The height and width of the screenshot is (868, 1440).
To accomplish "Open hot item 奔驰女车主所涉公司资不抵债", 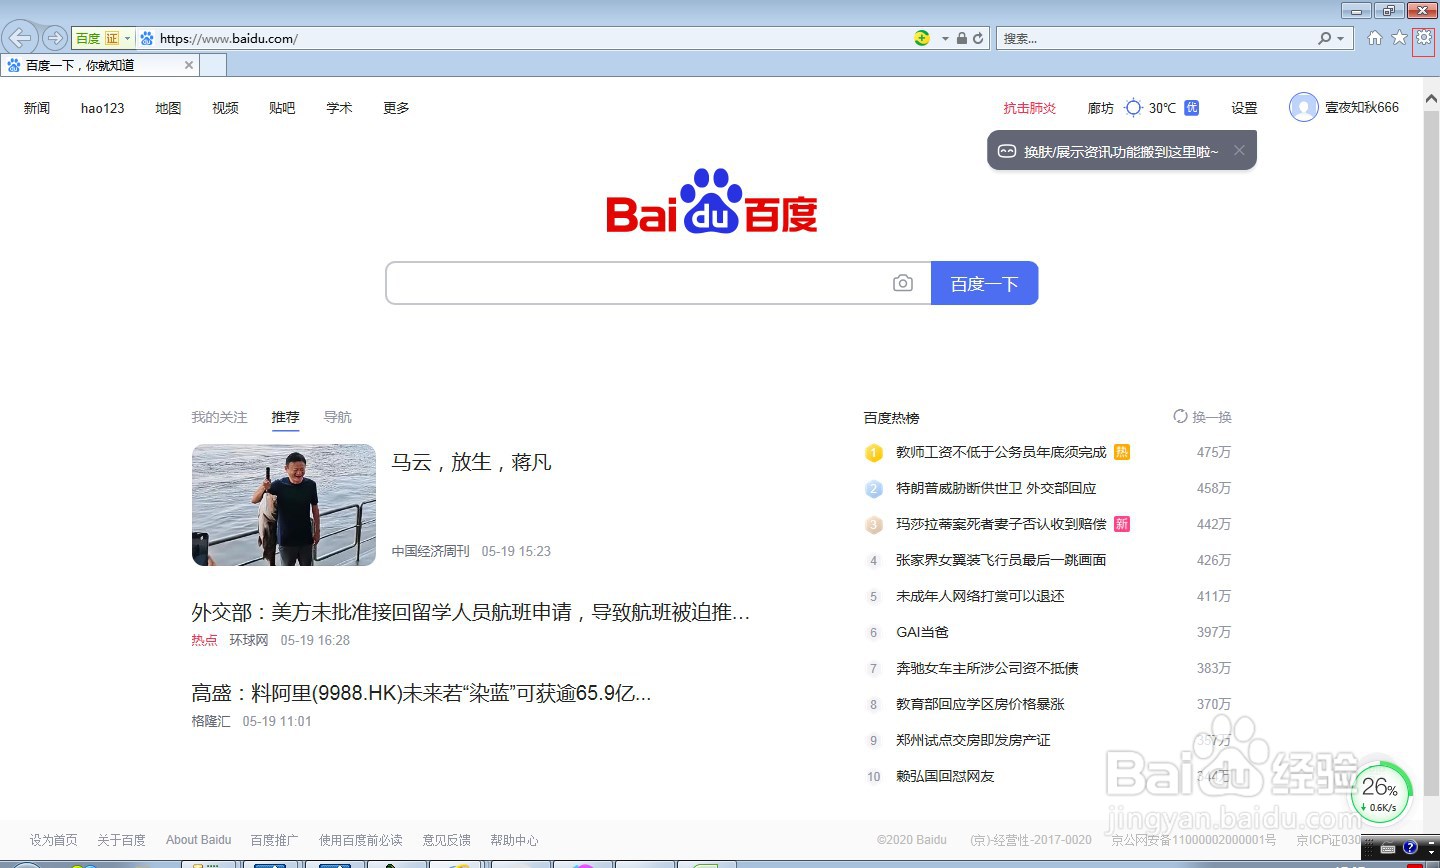I will 987,668.
